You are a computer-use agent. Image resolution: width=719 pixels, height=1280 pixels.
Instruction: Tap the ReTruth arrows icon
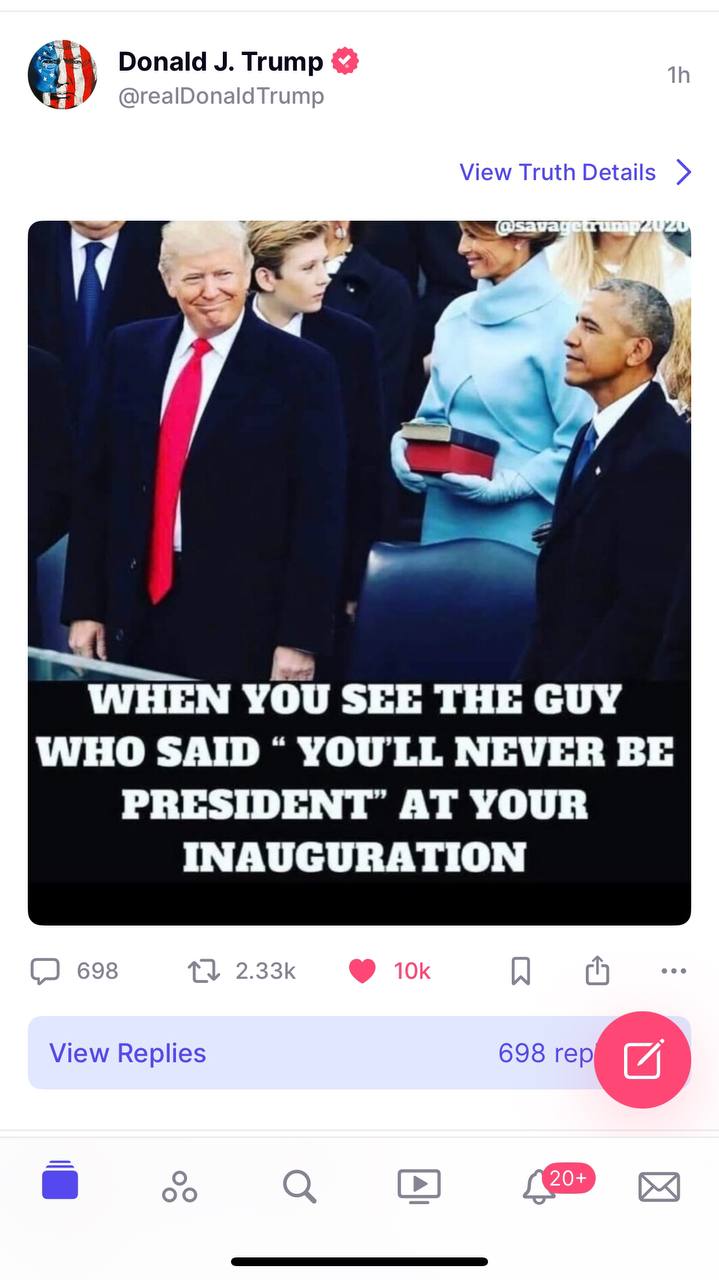204,971
